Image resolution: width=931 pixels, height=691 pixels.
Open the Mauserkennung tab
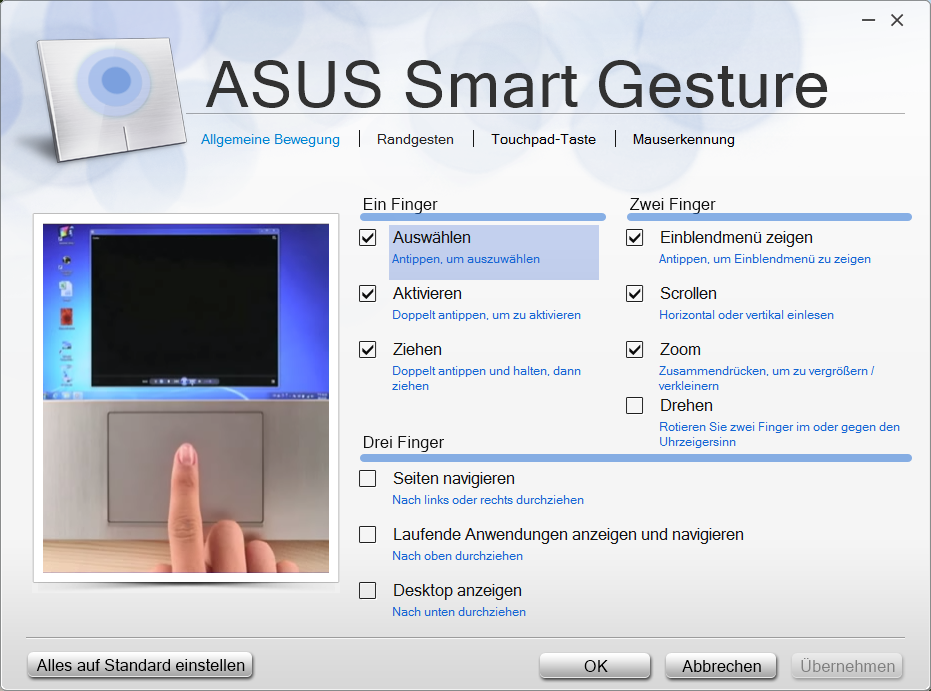(x=683, y=140)
